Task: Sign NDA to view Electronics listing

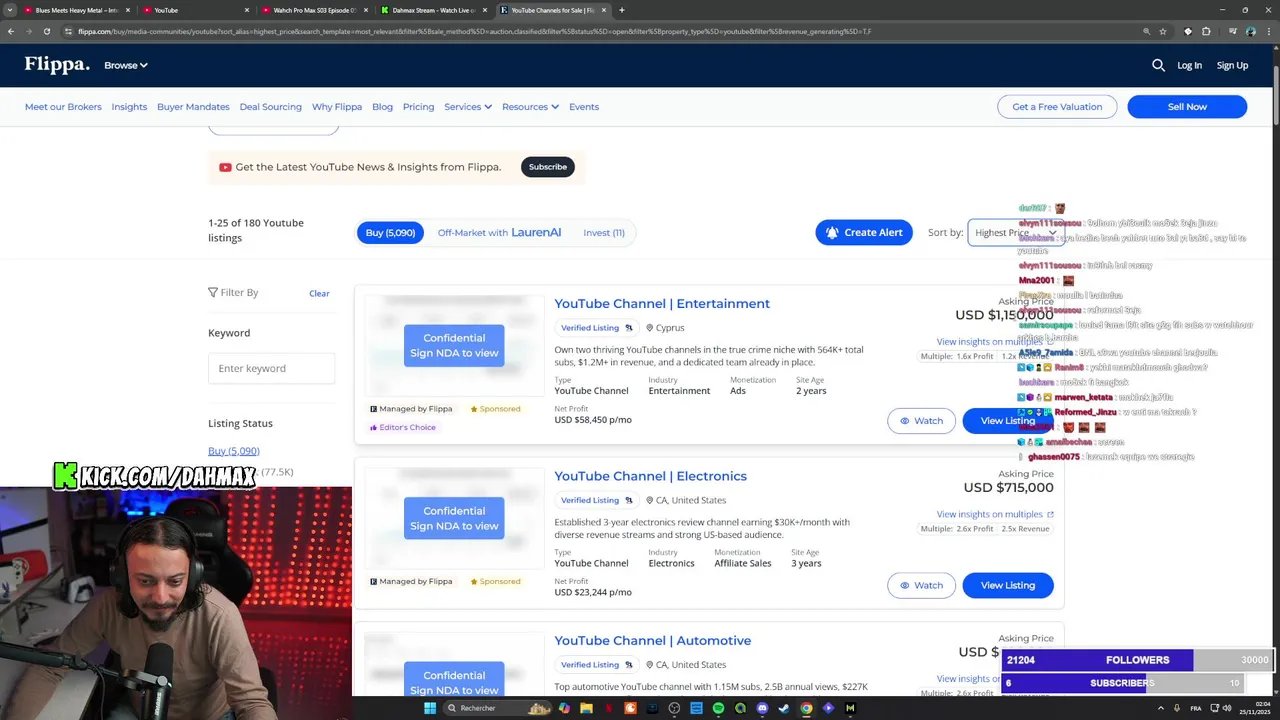Action: click(454, 518)
